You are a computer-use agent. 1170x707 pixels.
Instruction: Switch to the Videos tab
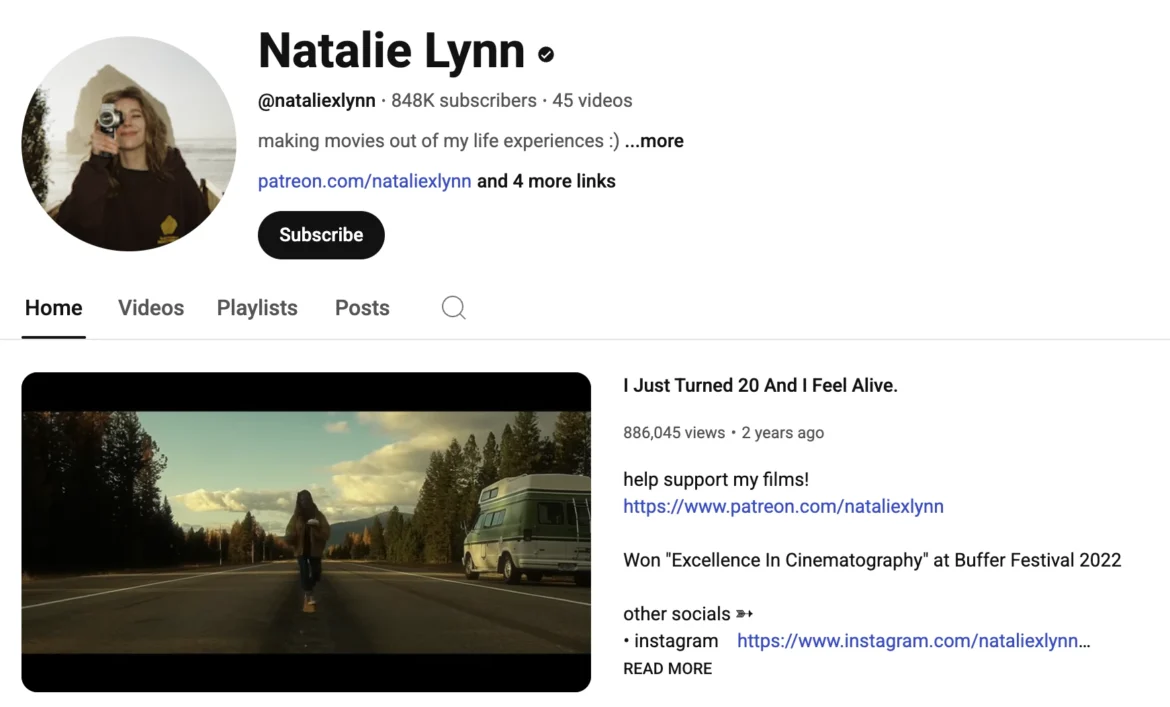point(150,308)
